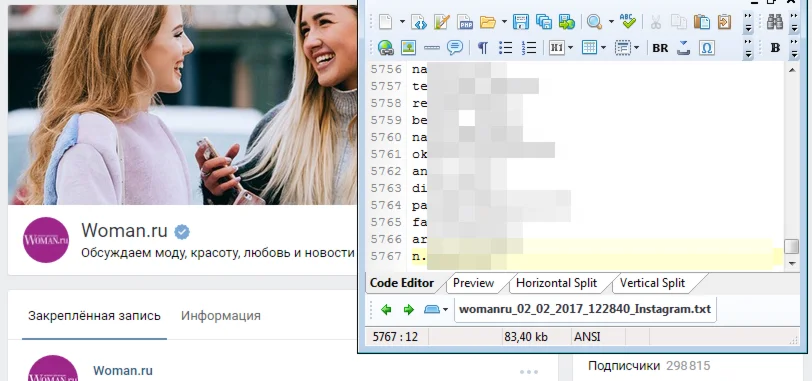Paste from the clipboard
The width and height of the screenshot is (812, 381).
[702, 22]
